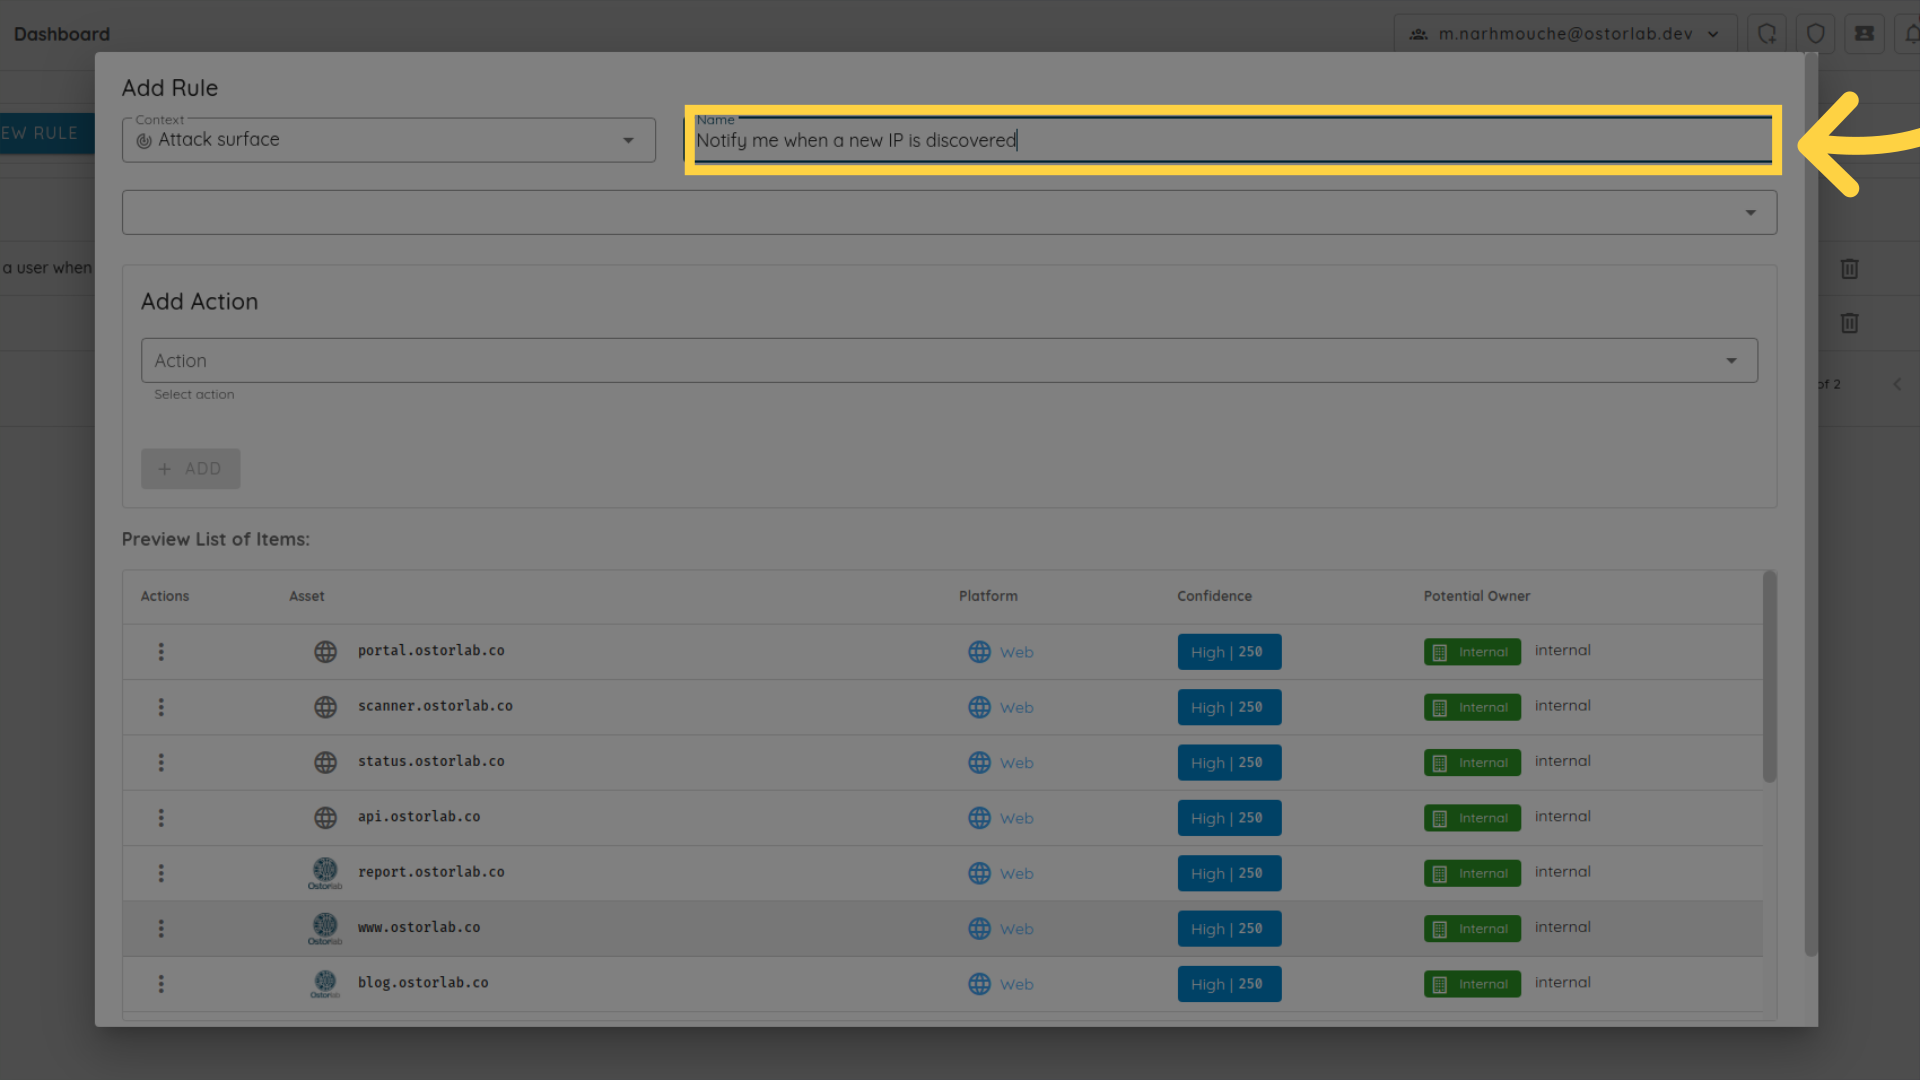The width and height of the screenshot is (1920, 1080).
Task: Click the ticket icon in the top bar
Action: (x=1864, y=34)
